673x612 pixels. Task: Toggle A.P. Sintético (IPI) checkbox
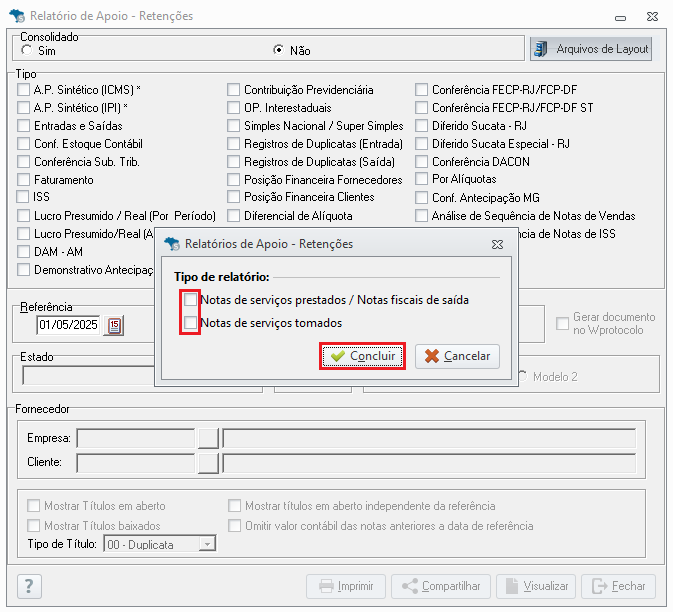pos(23,107)
